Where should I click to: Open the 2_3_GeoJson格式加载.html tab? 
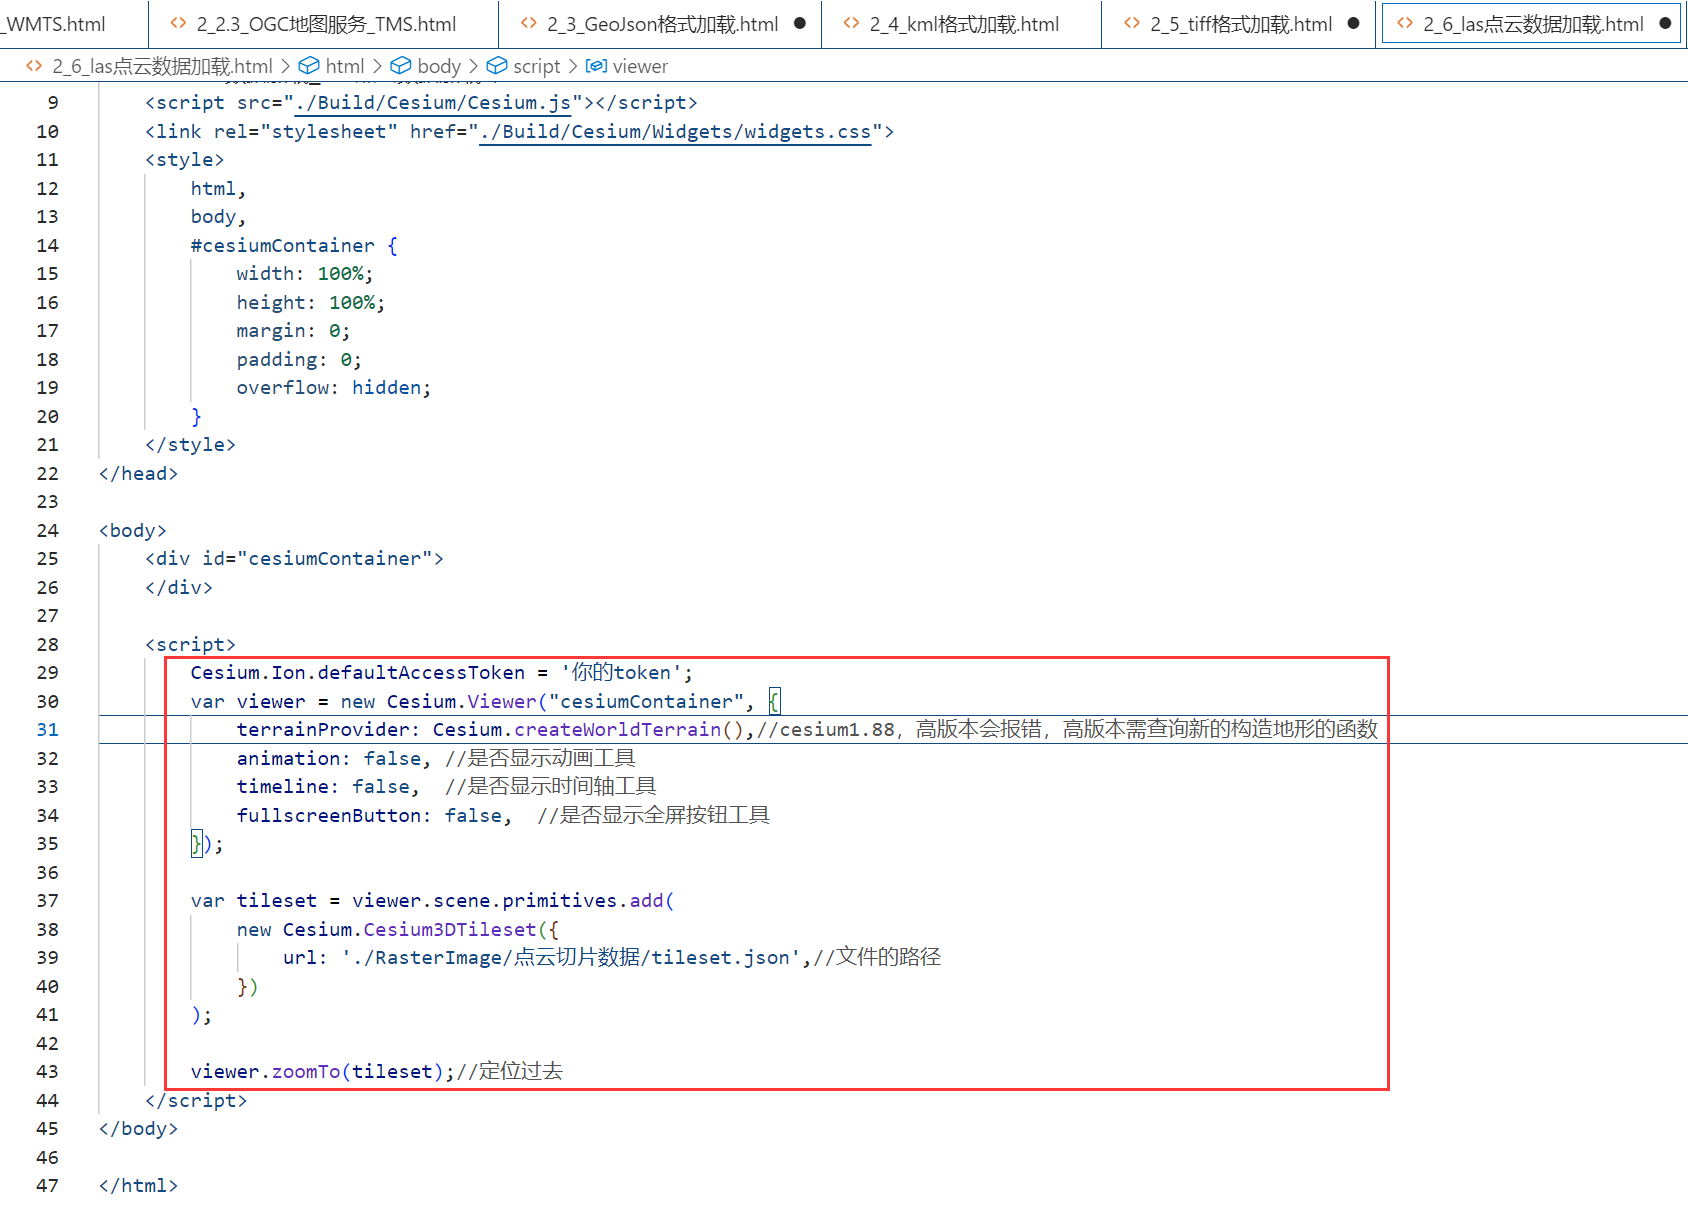[x=661, y=24]
